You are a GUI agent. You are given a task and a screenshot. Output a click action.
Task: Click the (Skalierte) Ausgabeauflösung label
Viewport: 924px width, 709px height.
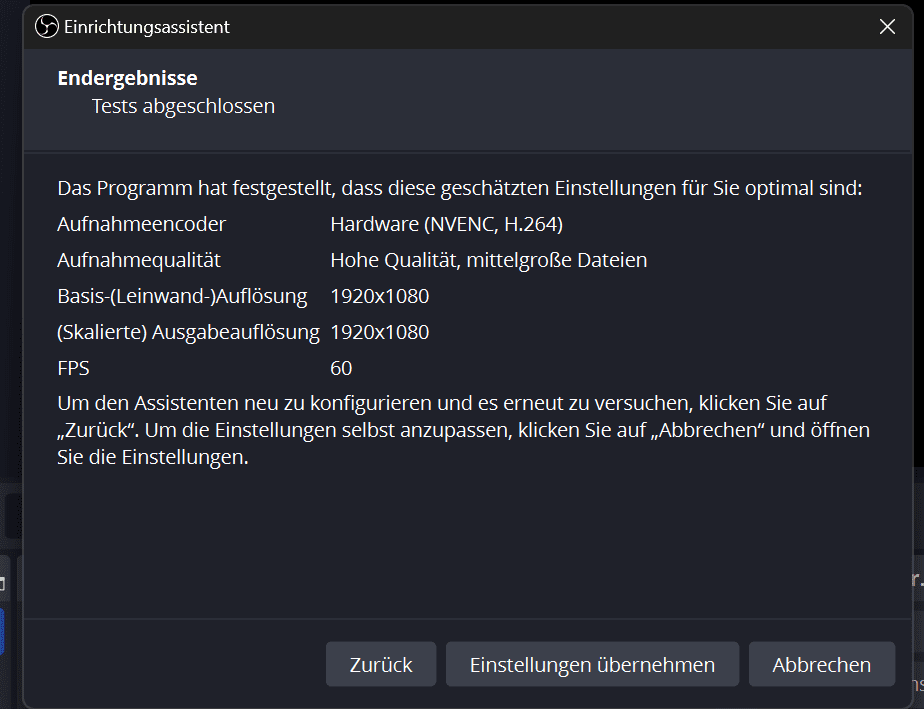[188, 332]
